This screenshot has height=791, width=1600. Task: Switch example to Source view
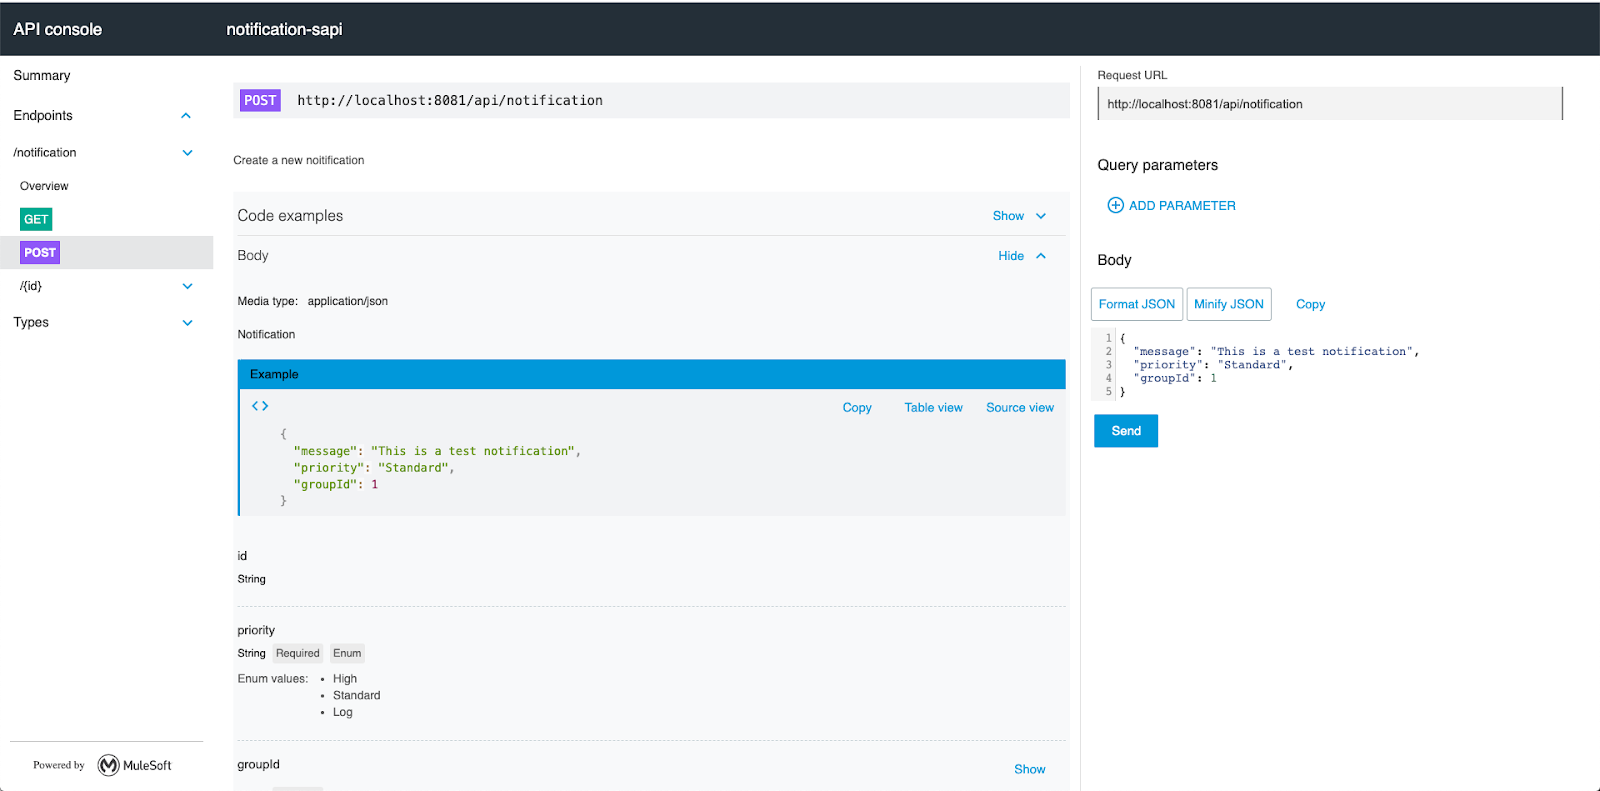[1019, 408]
